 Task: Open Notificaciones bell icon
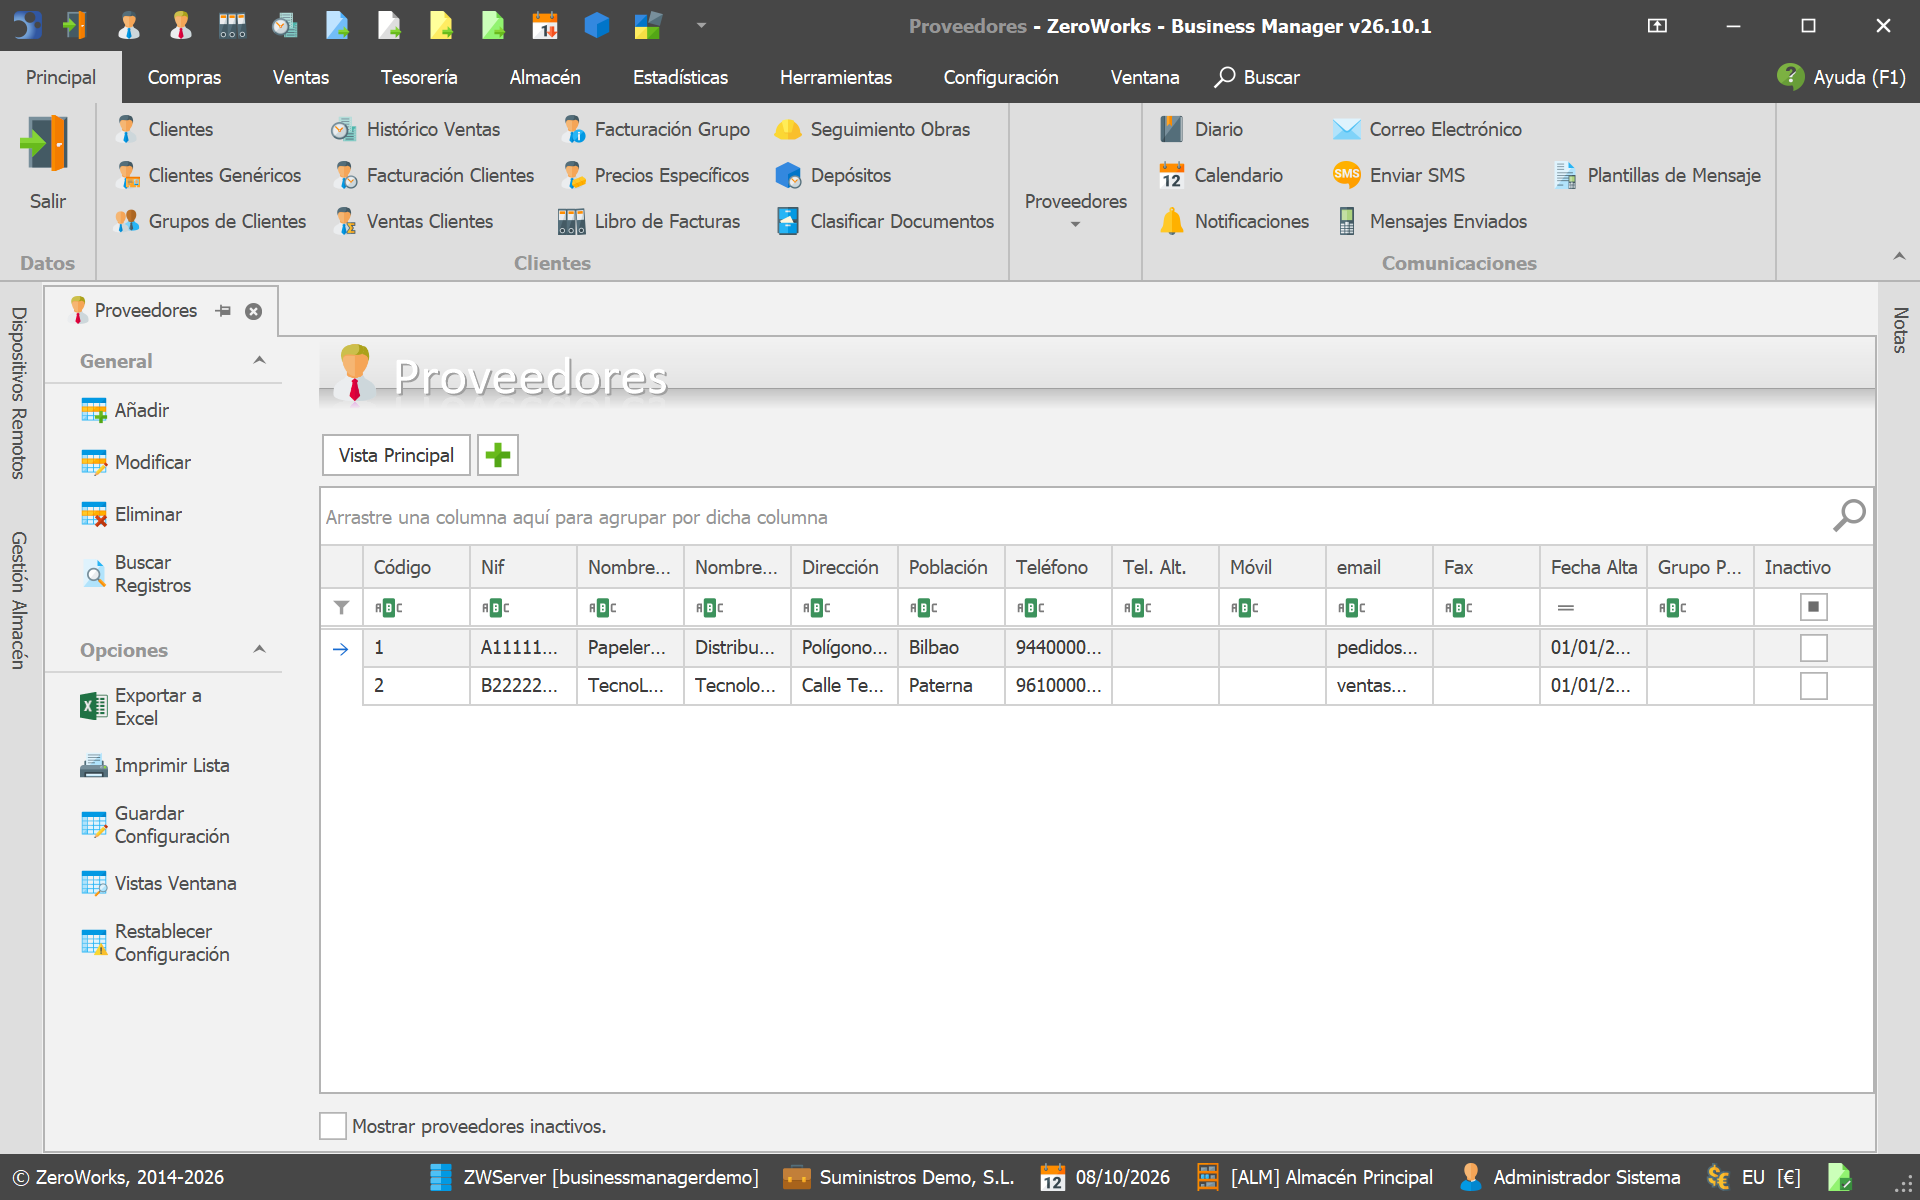click(1171, 221)
